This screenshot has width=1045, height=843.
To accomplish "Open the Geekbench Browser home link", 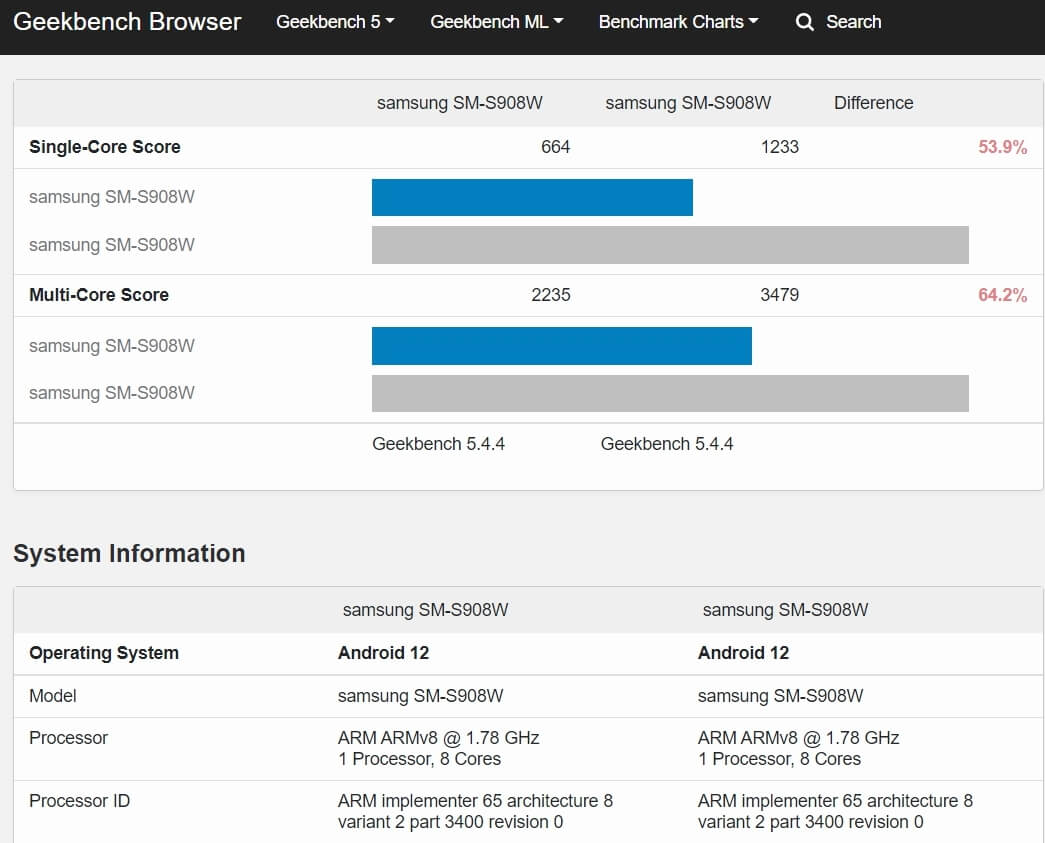I will (127, 21).
